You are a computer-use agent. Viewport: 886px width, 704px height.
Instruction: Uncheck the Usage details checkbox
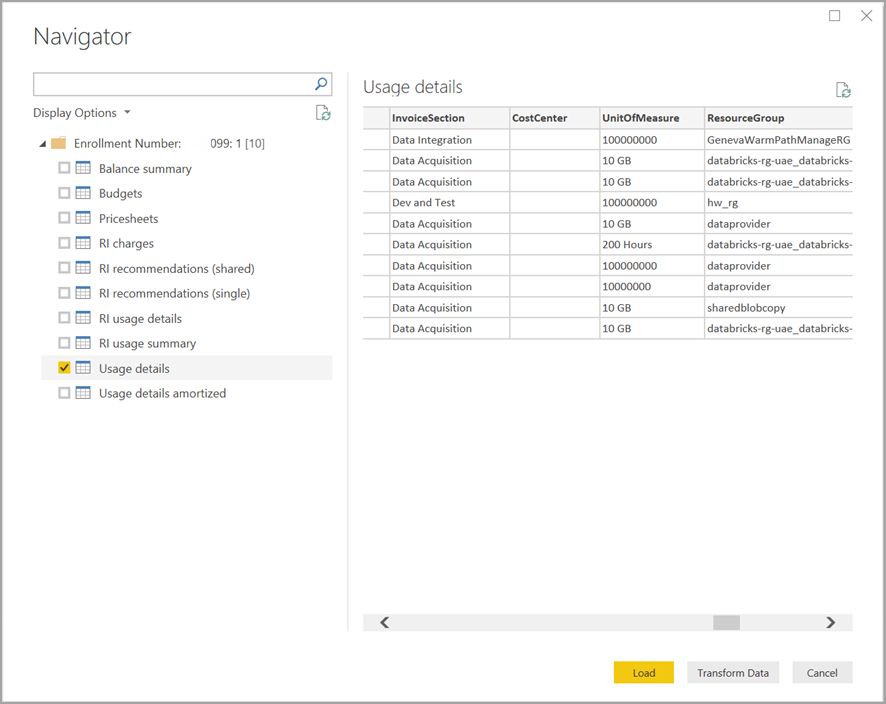[x=63, y=368]
